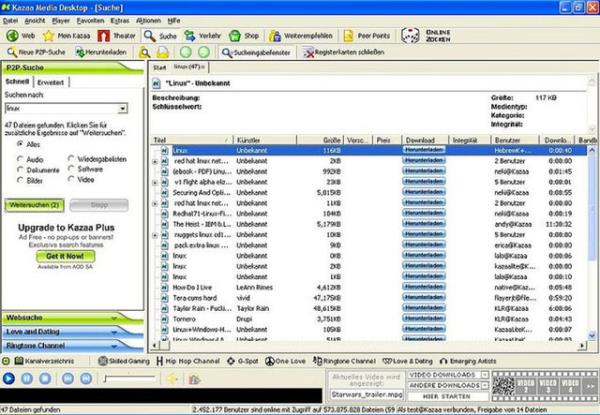Open the Player menu

point(61,21)
